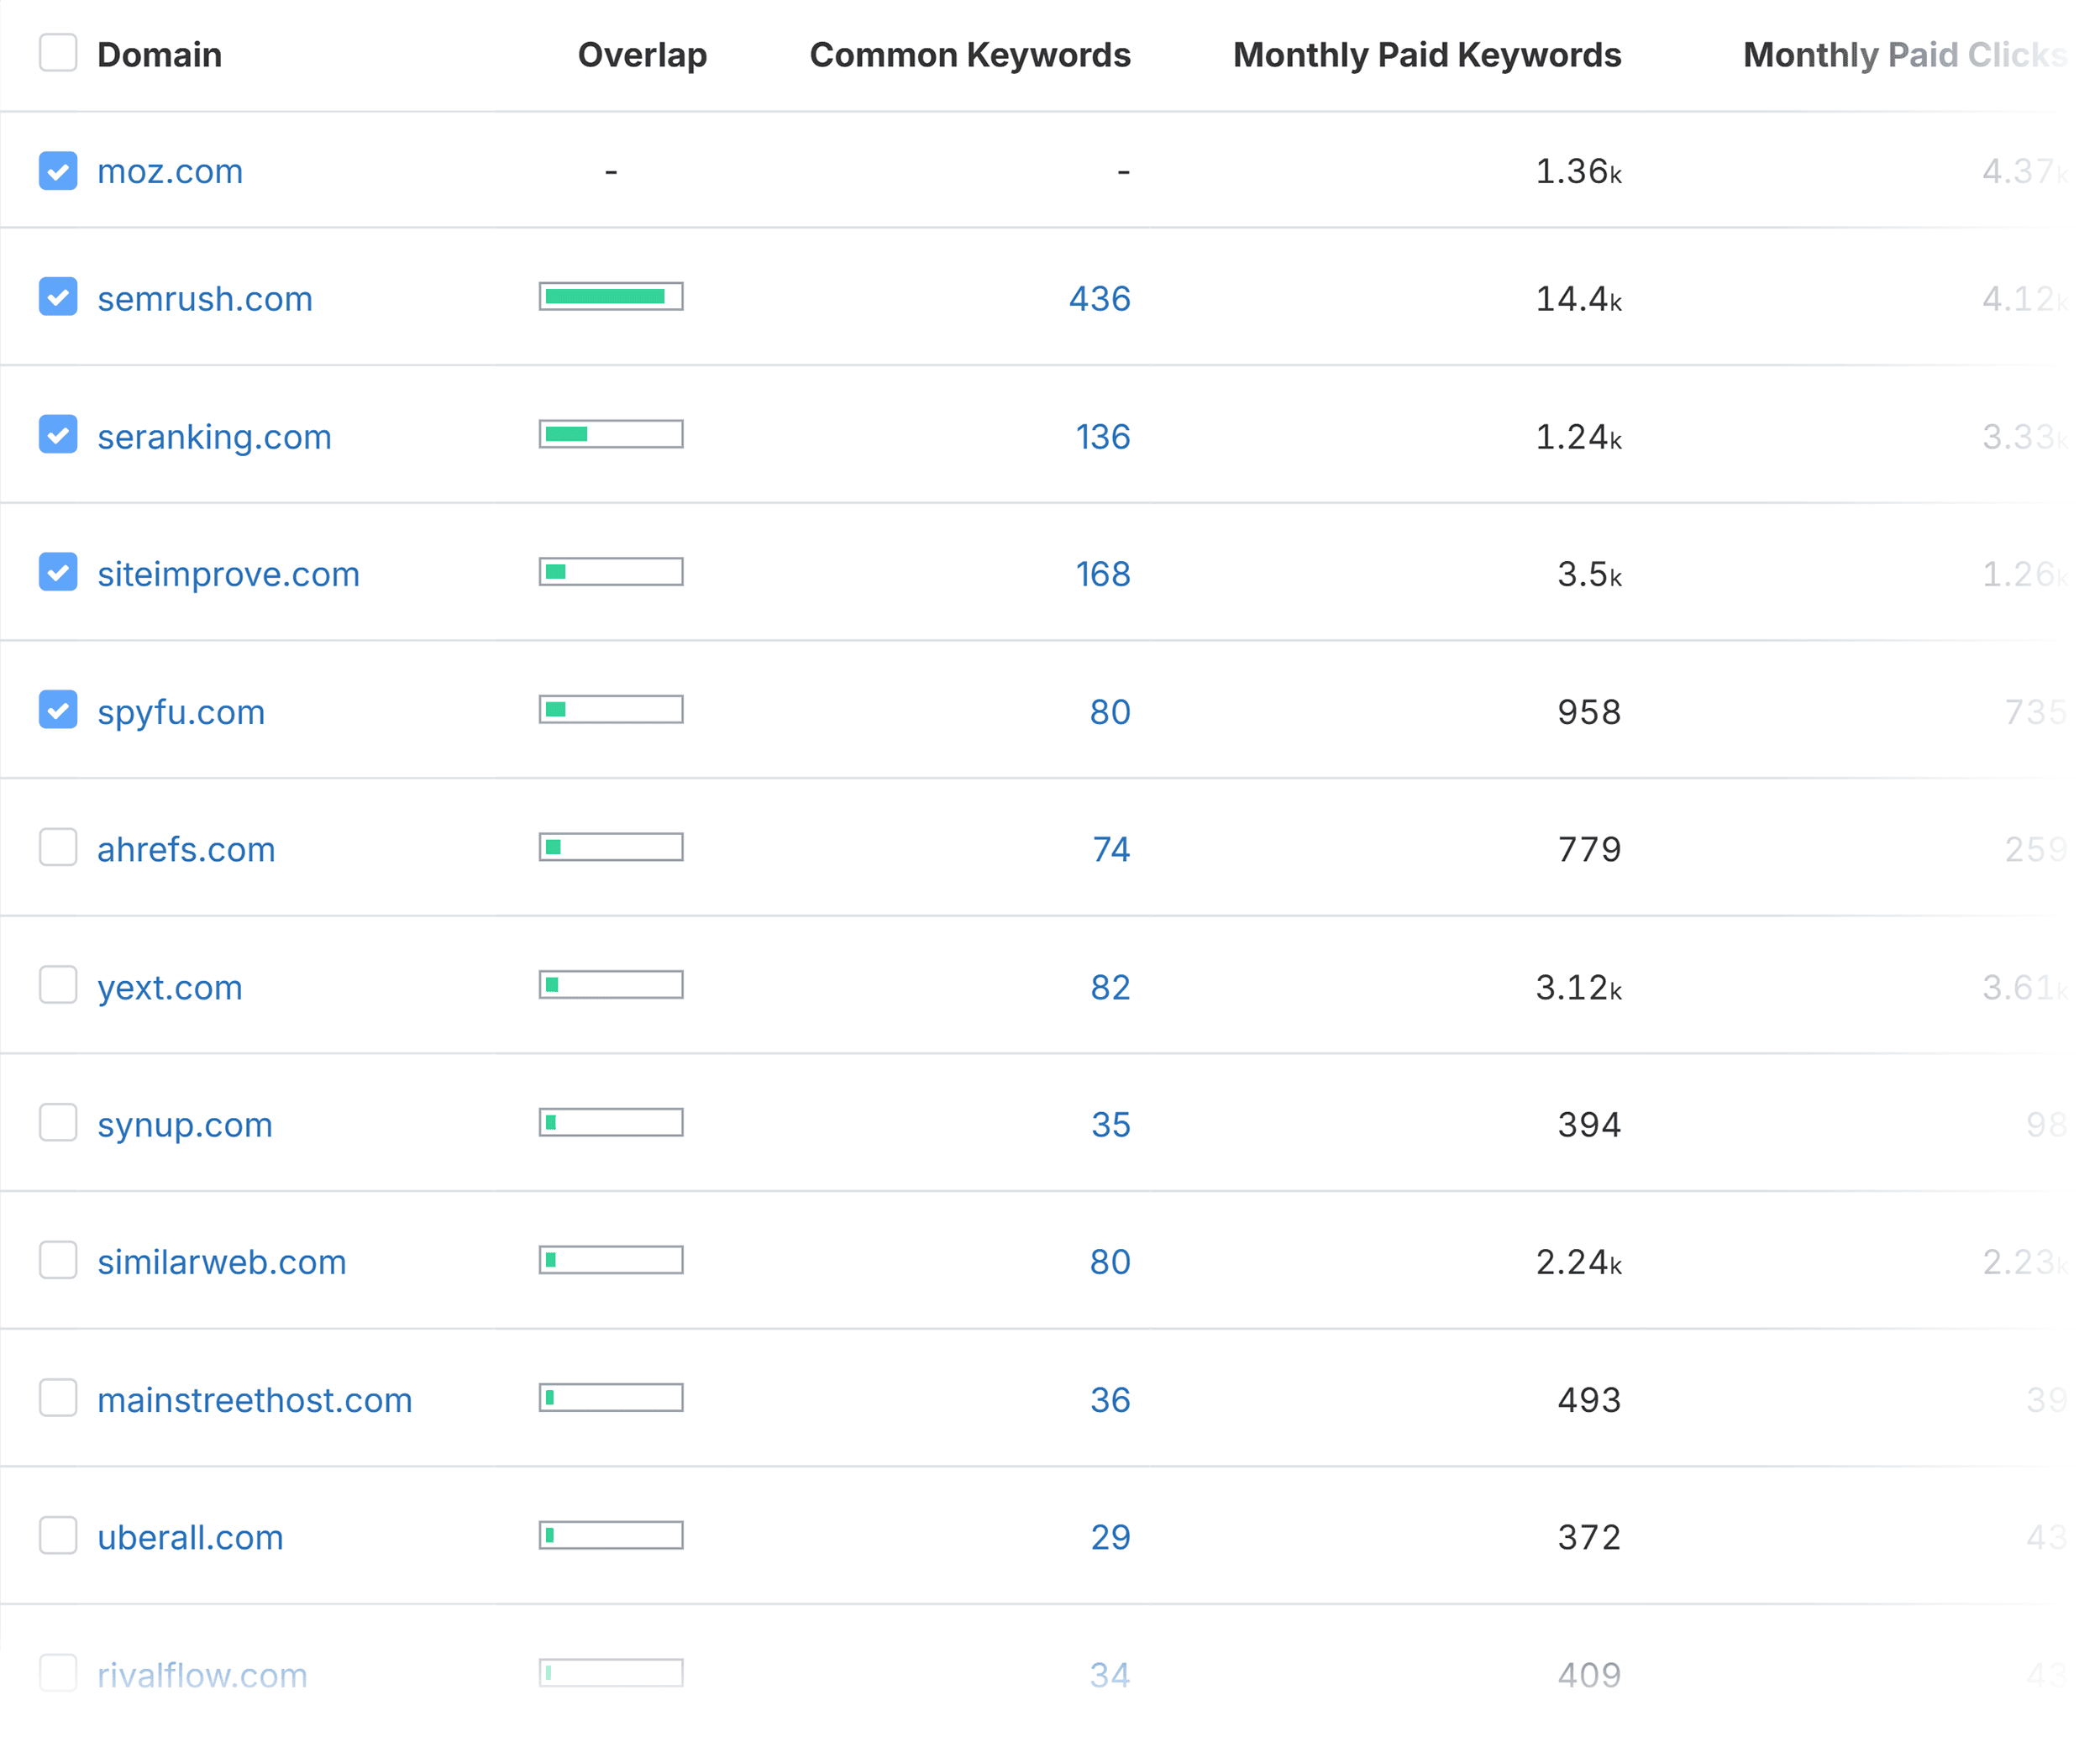
Task: Sort by the Common Keywords column header
Action: (x=970, y=55)
